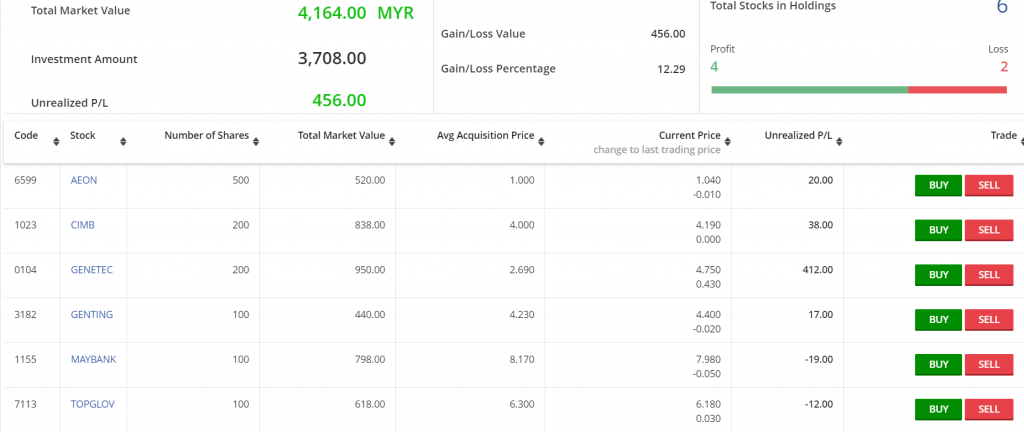Click MAYBANK unrealized P/L -19.00

818,360
